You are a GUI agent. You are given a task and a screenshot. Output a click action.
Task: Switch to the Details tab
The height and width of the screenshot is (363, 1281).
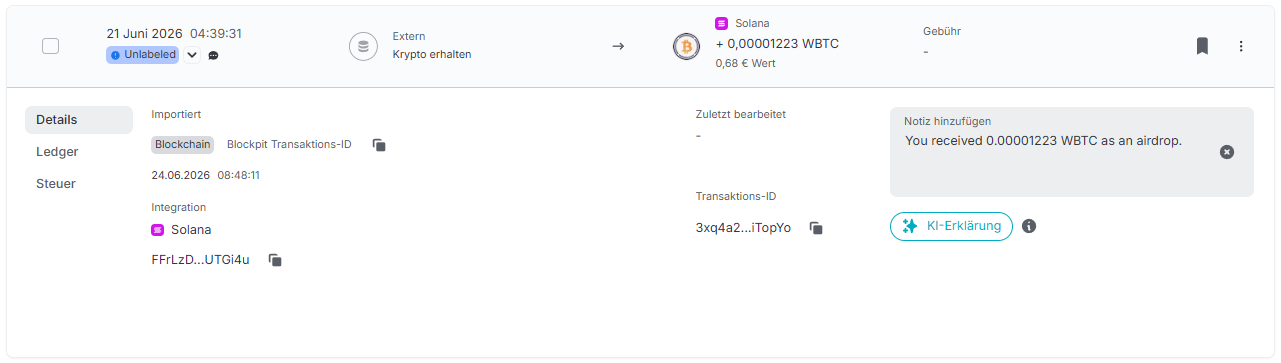pyautogui.click(x=79, y=120)
